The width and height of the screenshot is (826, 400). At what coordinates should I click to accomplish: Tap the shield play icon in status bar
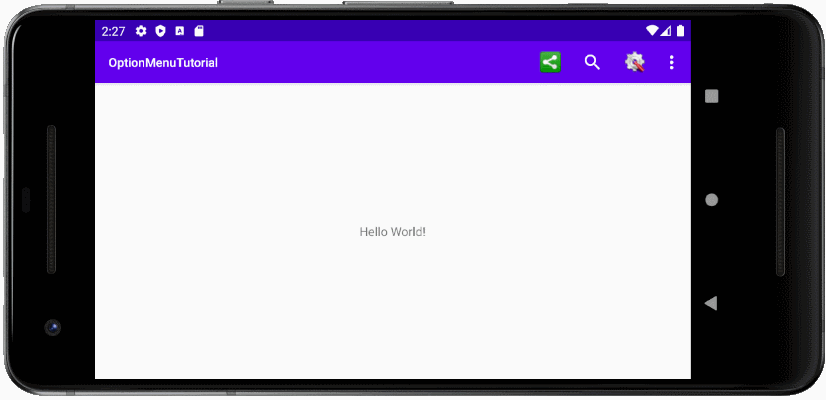coord(160,31)
